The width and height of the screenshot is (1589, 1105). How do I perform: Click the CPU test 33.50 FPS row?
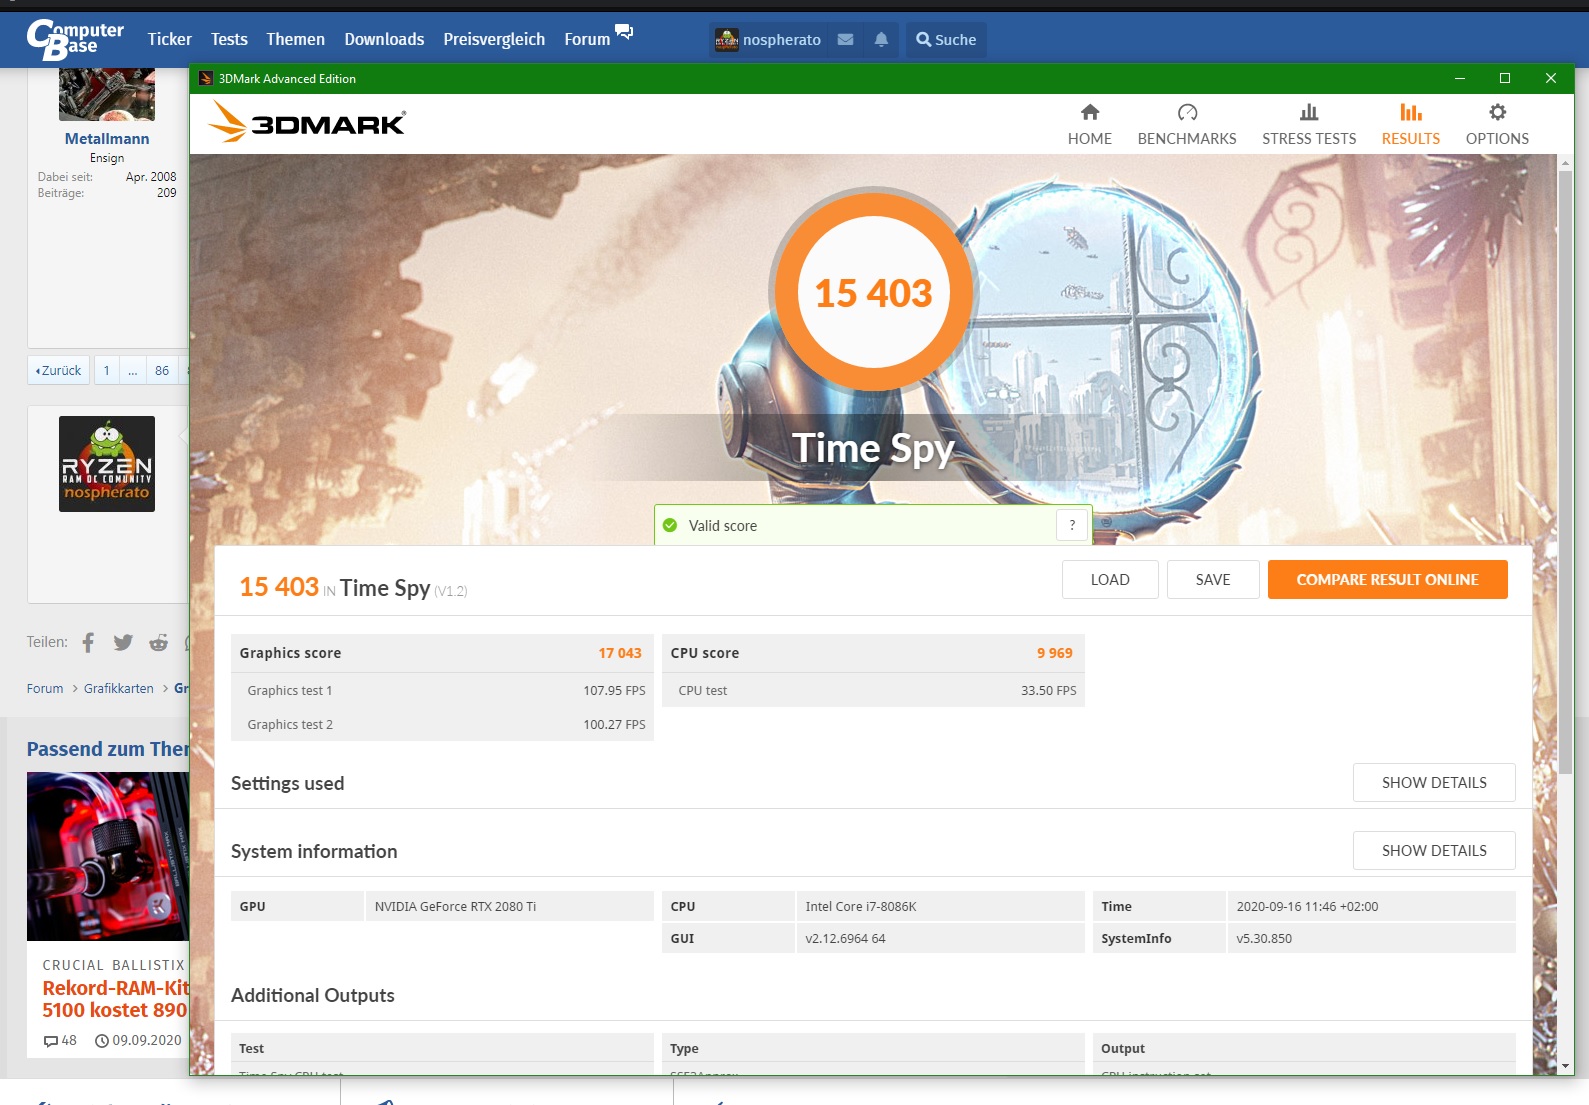point(873,690)
